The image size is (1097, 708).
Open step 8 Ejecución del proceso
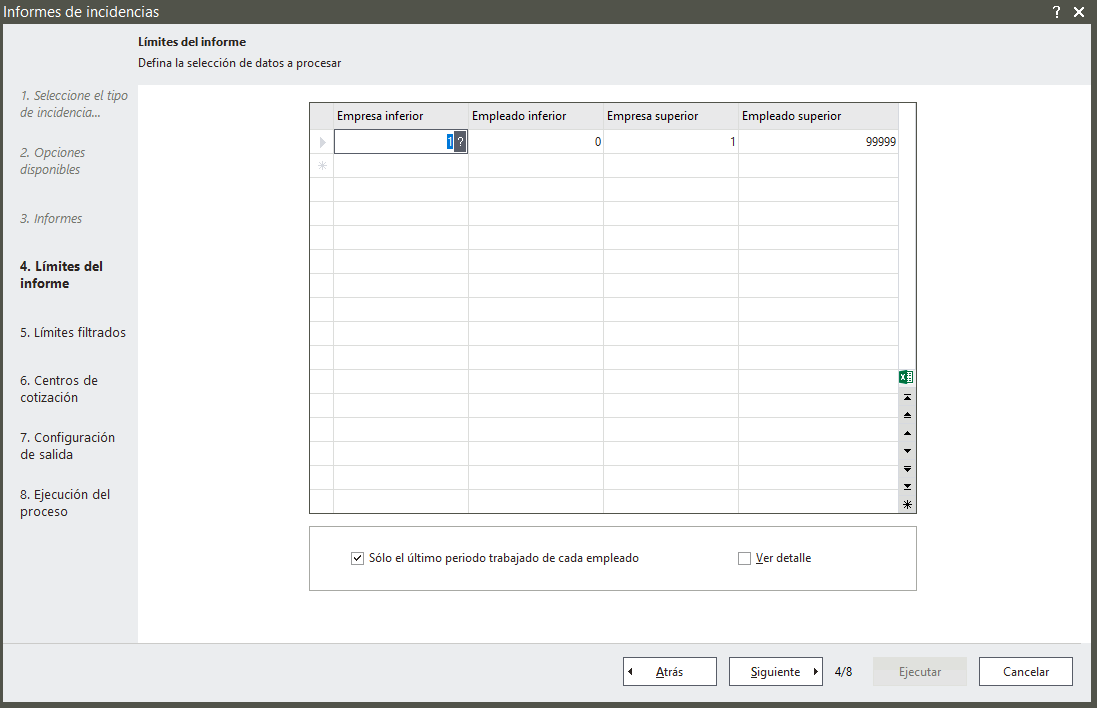(x=65, y=503)
